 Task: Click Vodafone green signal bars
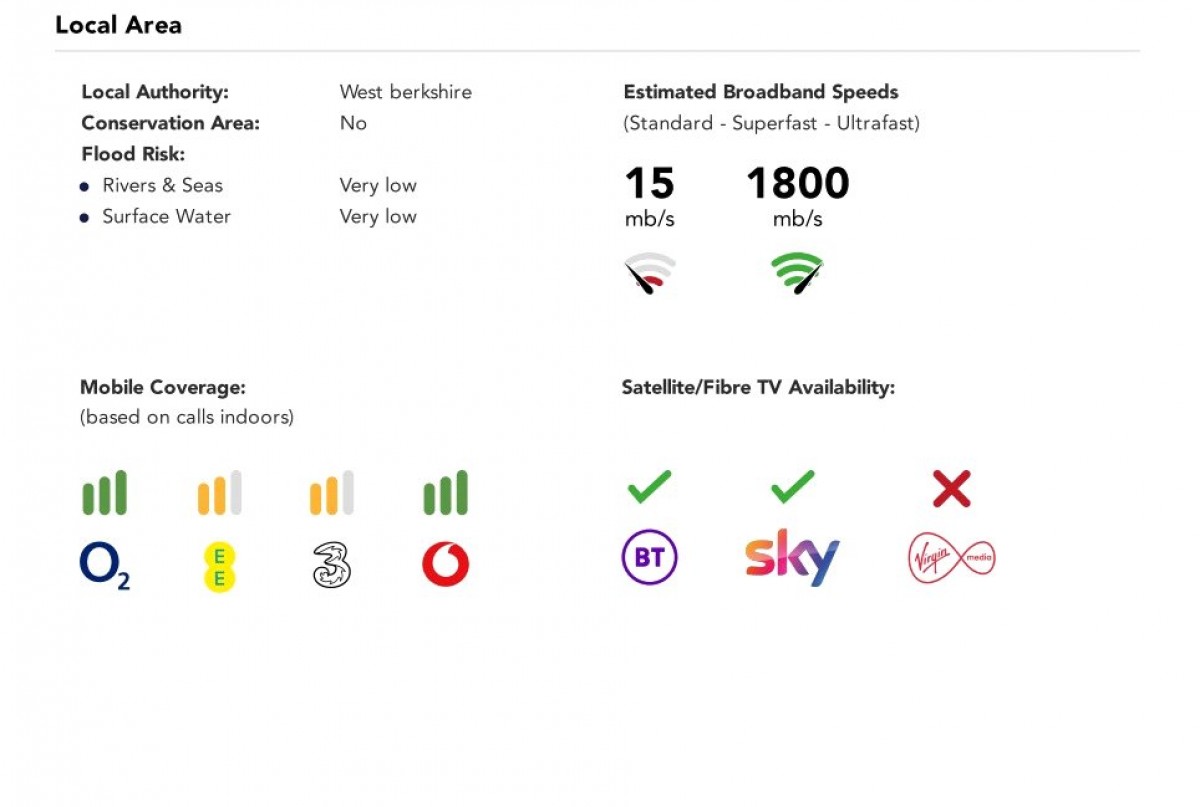coord(446,493)
